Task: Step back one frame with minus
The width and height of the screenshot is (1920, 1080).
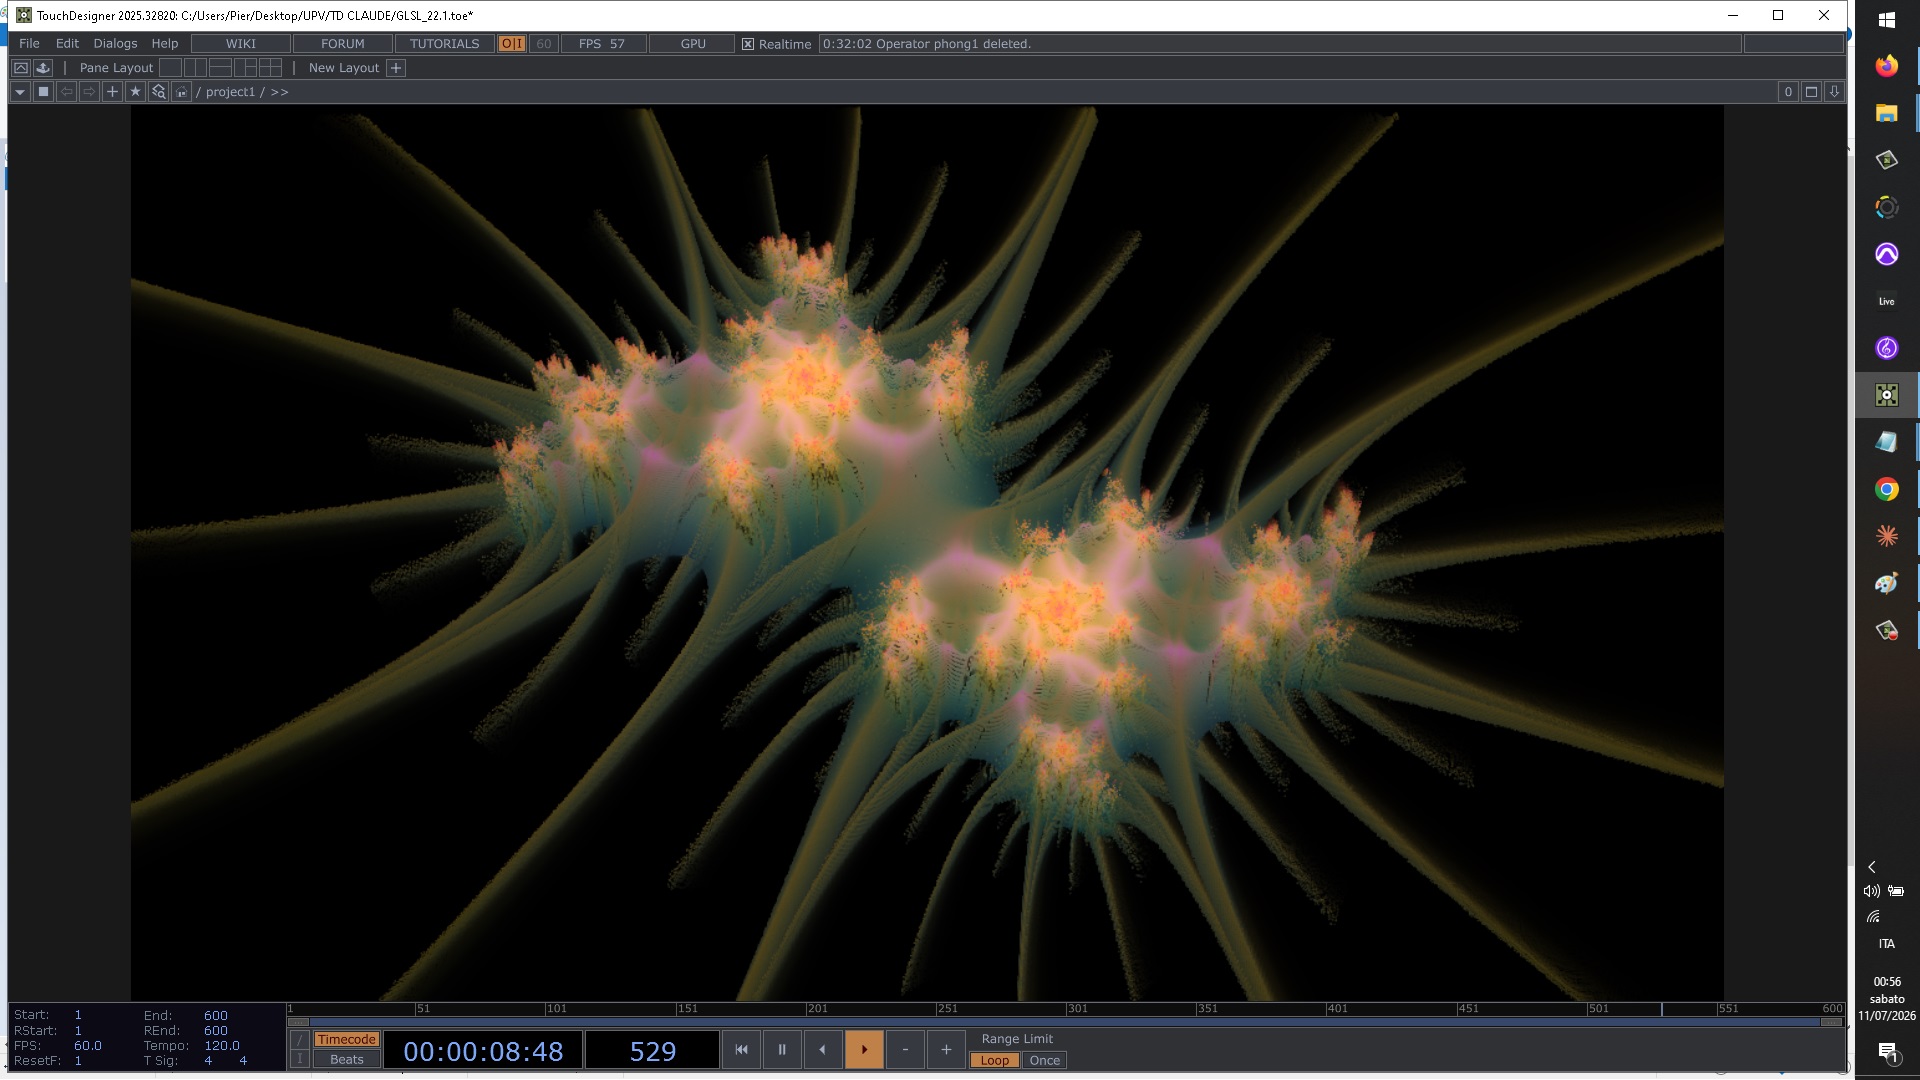Action: [905, 1049]
